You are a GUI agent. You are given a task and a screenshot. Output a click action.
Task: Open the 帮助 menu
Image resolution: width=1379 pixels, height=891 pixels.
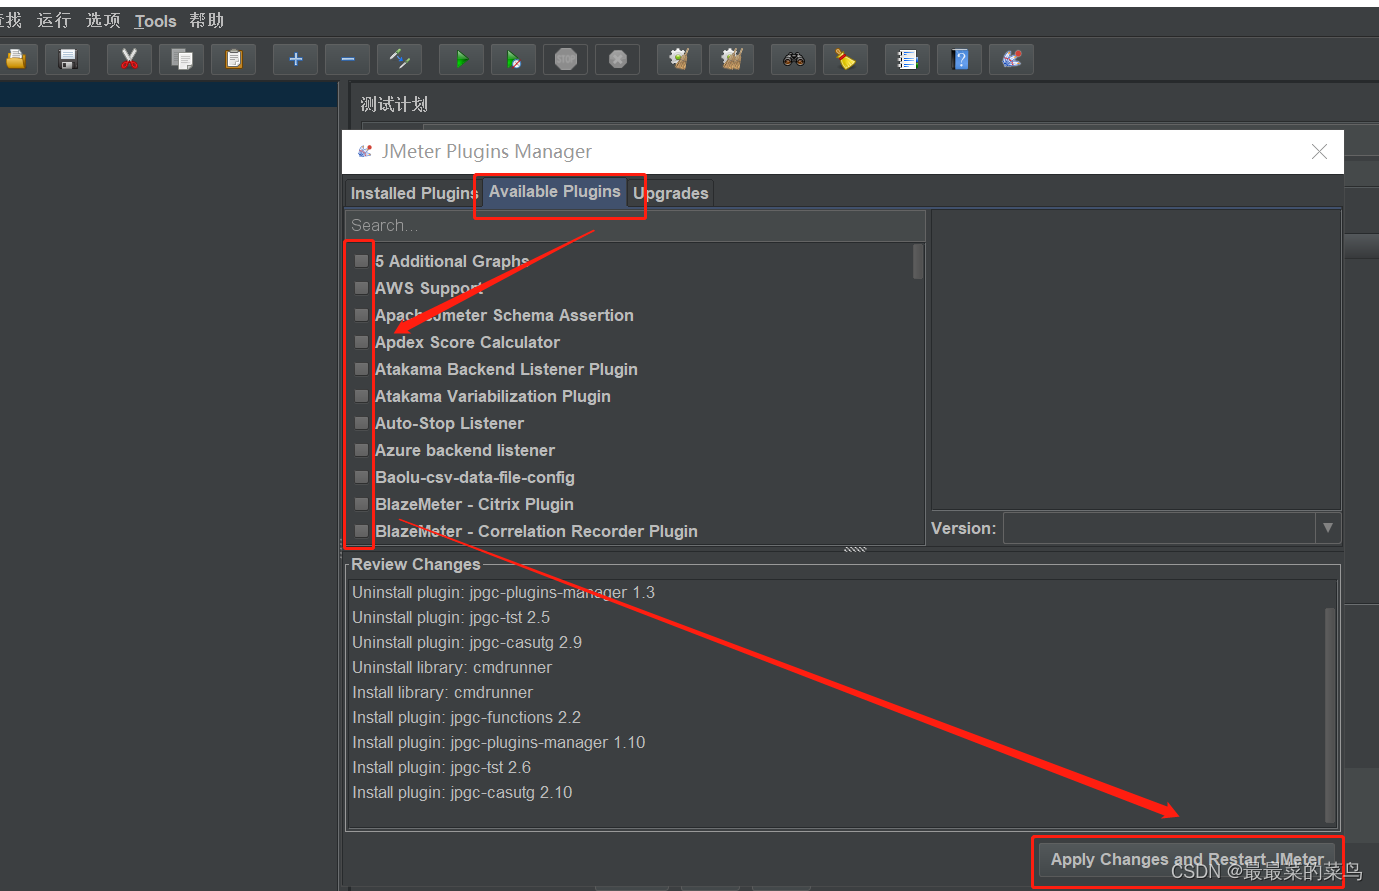tap(207, 21)
